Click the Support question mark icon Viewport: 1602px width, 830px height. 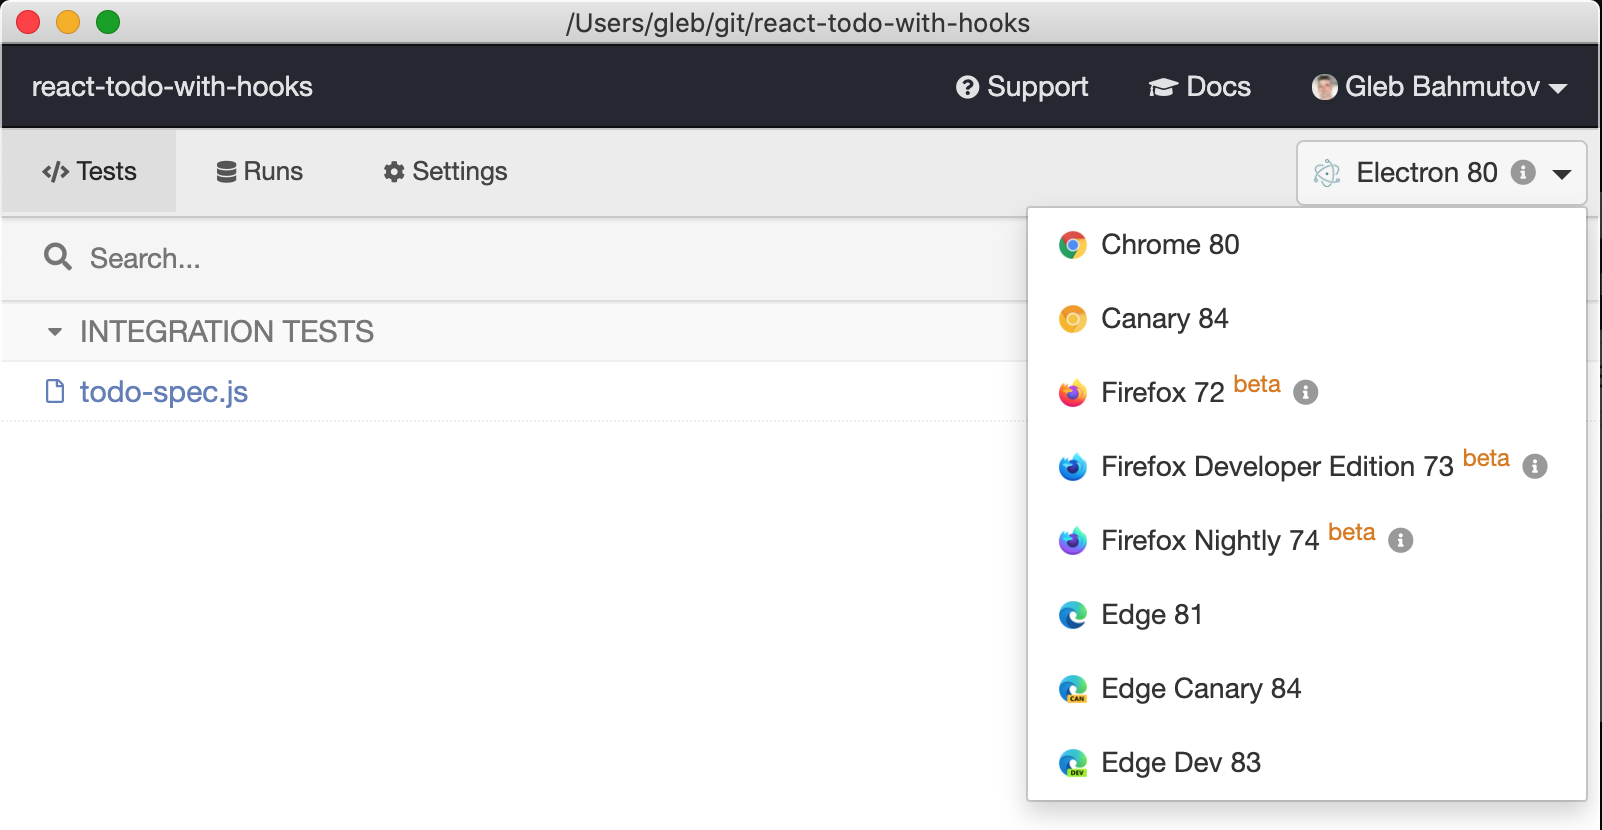tap(967, 87)
